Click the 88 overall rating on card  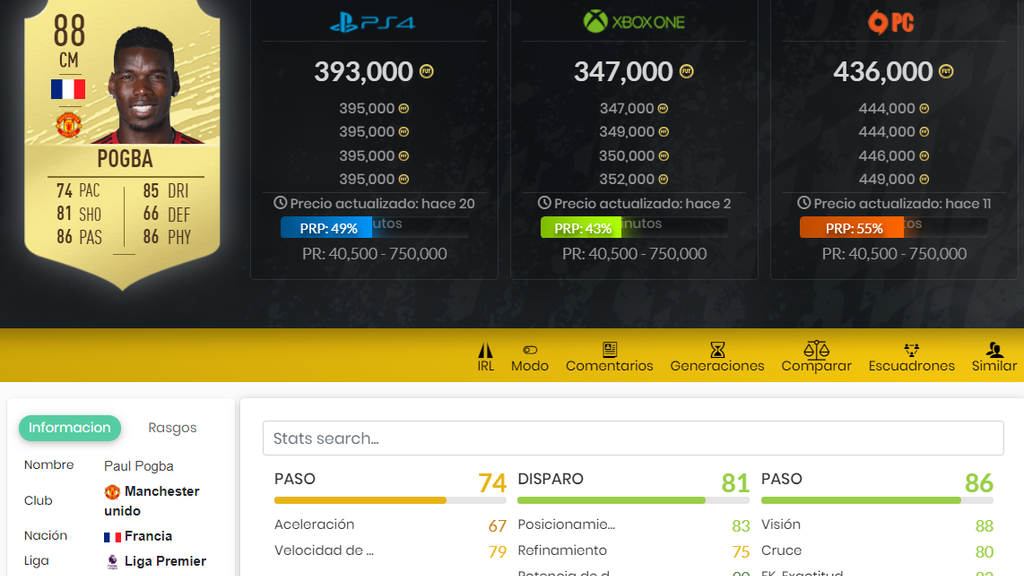[69, 31]
